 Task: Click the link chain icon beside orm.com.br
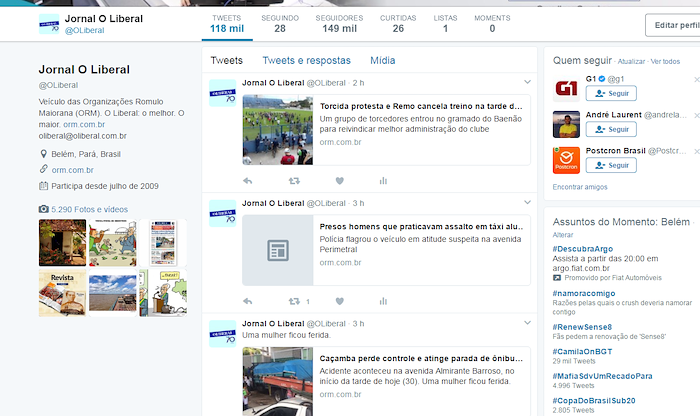click(43, 169)
